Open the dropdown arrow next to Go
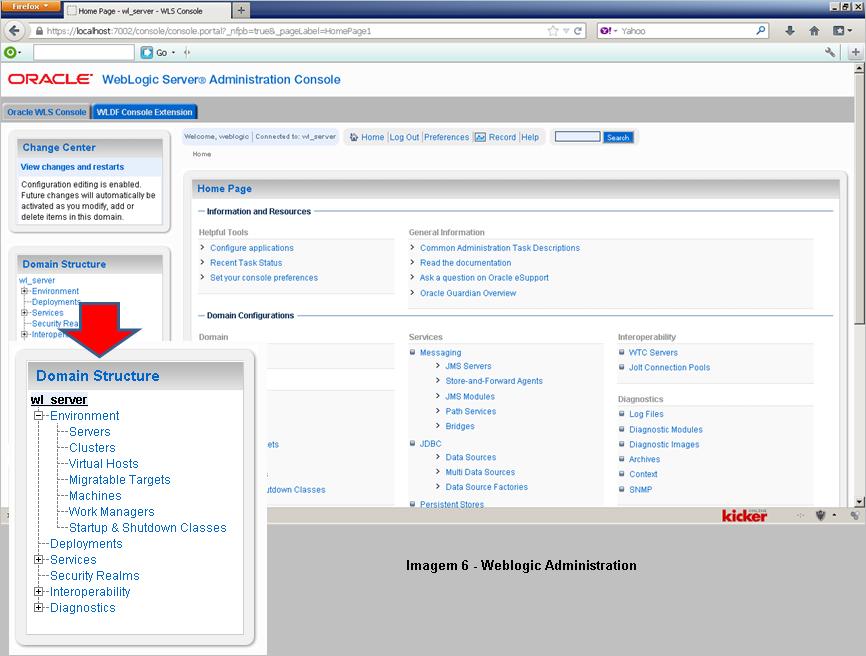The image size is (866, 656). [x=173, y=52]
